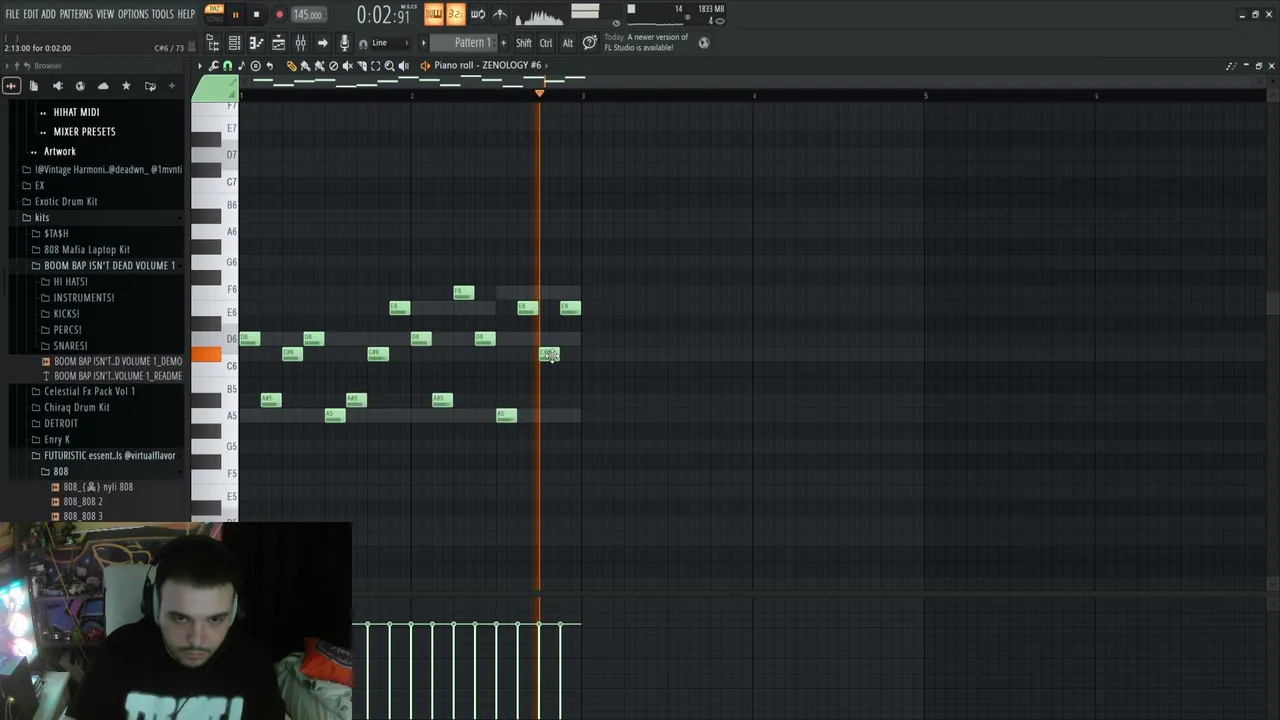Screen dimensions: 1280x720
Task: Stop playback with the stop button
Action: [256, 15]
